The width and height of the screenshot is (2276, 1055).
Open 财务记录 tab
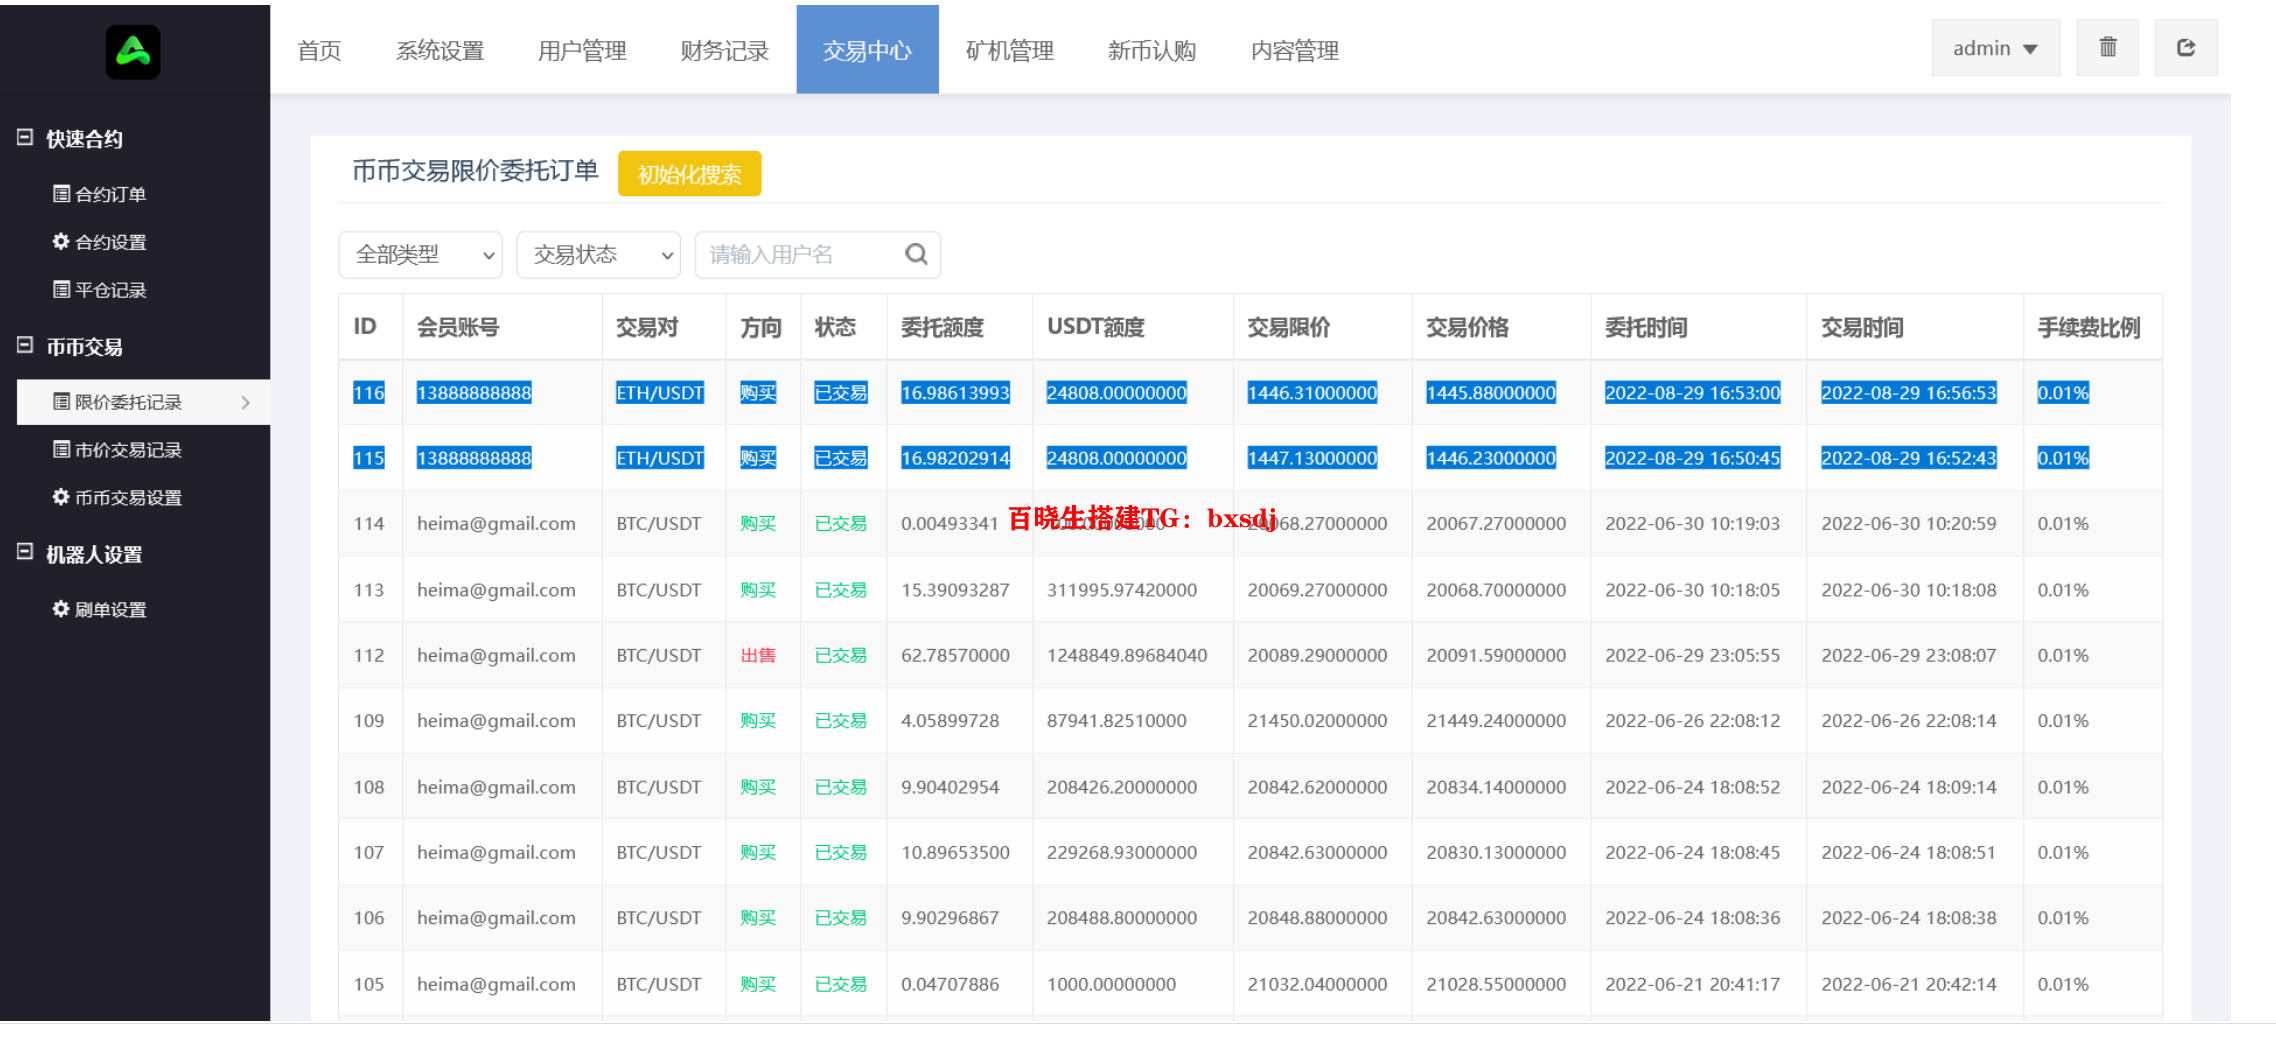tap(725, 50)
